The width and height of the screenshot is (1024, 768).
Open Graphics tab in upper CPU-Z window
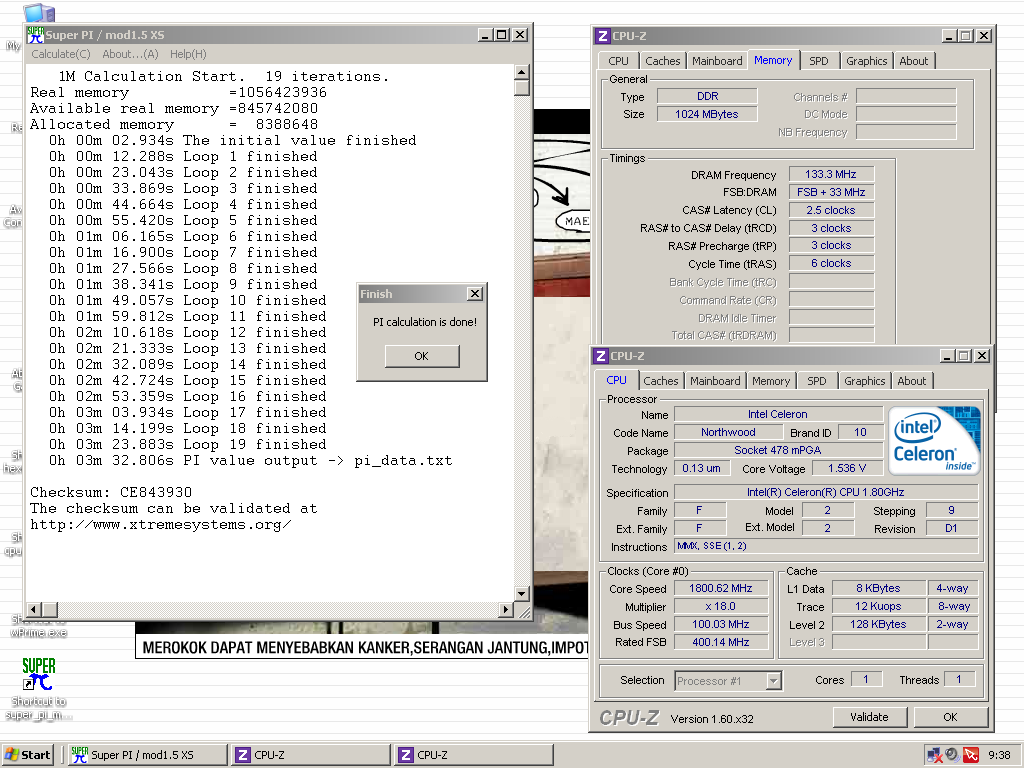coord(867,61)
